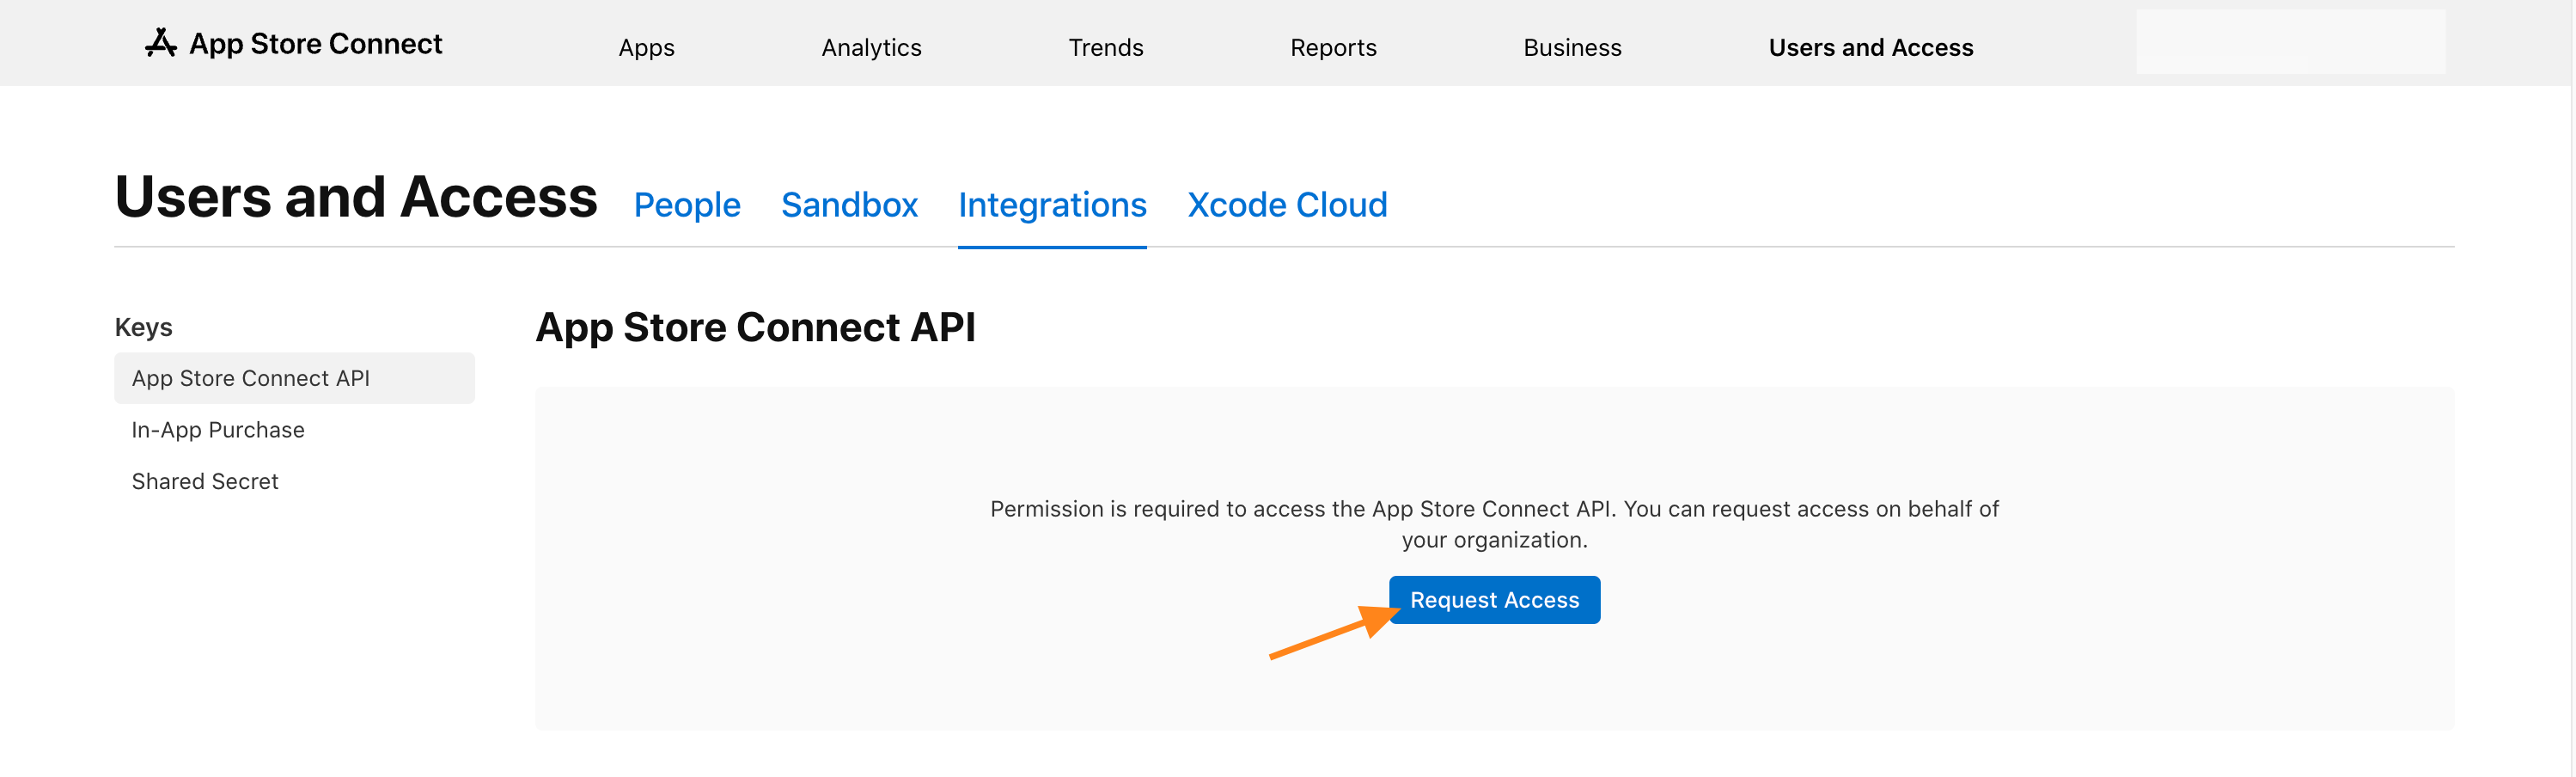Go to Analytics in the top navigation
The width and height of the screenshot is (2576, 777).
(x=871, y=47)
